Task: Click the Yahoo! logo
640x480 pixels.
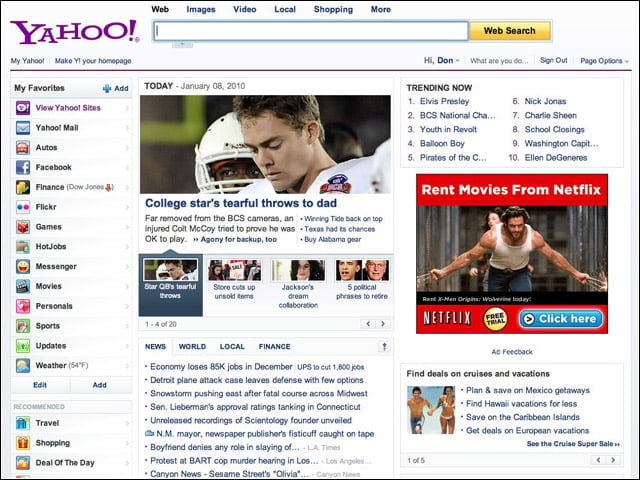Action: 75,32
